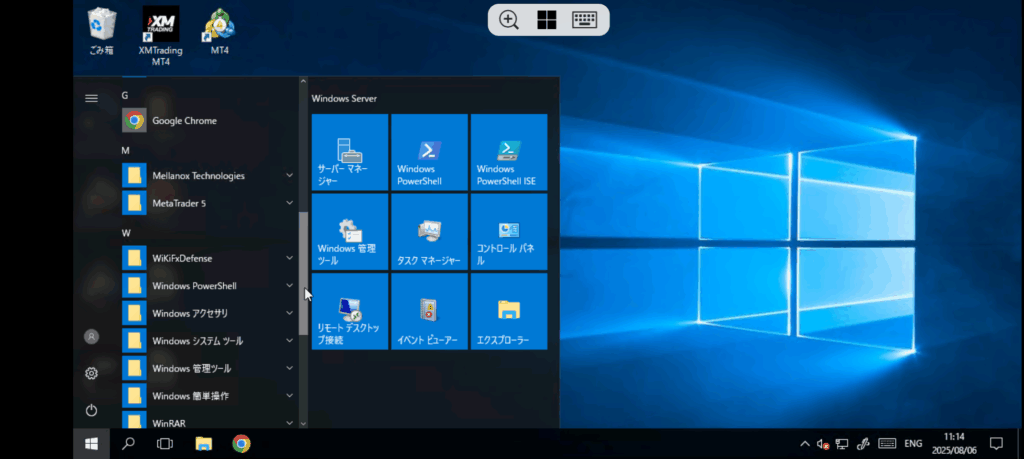Open Settings from the gear icon
The width and height of the screenshot is (1024, 459).
tap(91, 373)
